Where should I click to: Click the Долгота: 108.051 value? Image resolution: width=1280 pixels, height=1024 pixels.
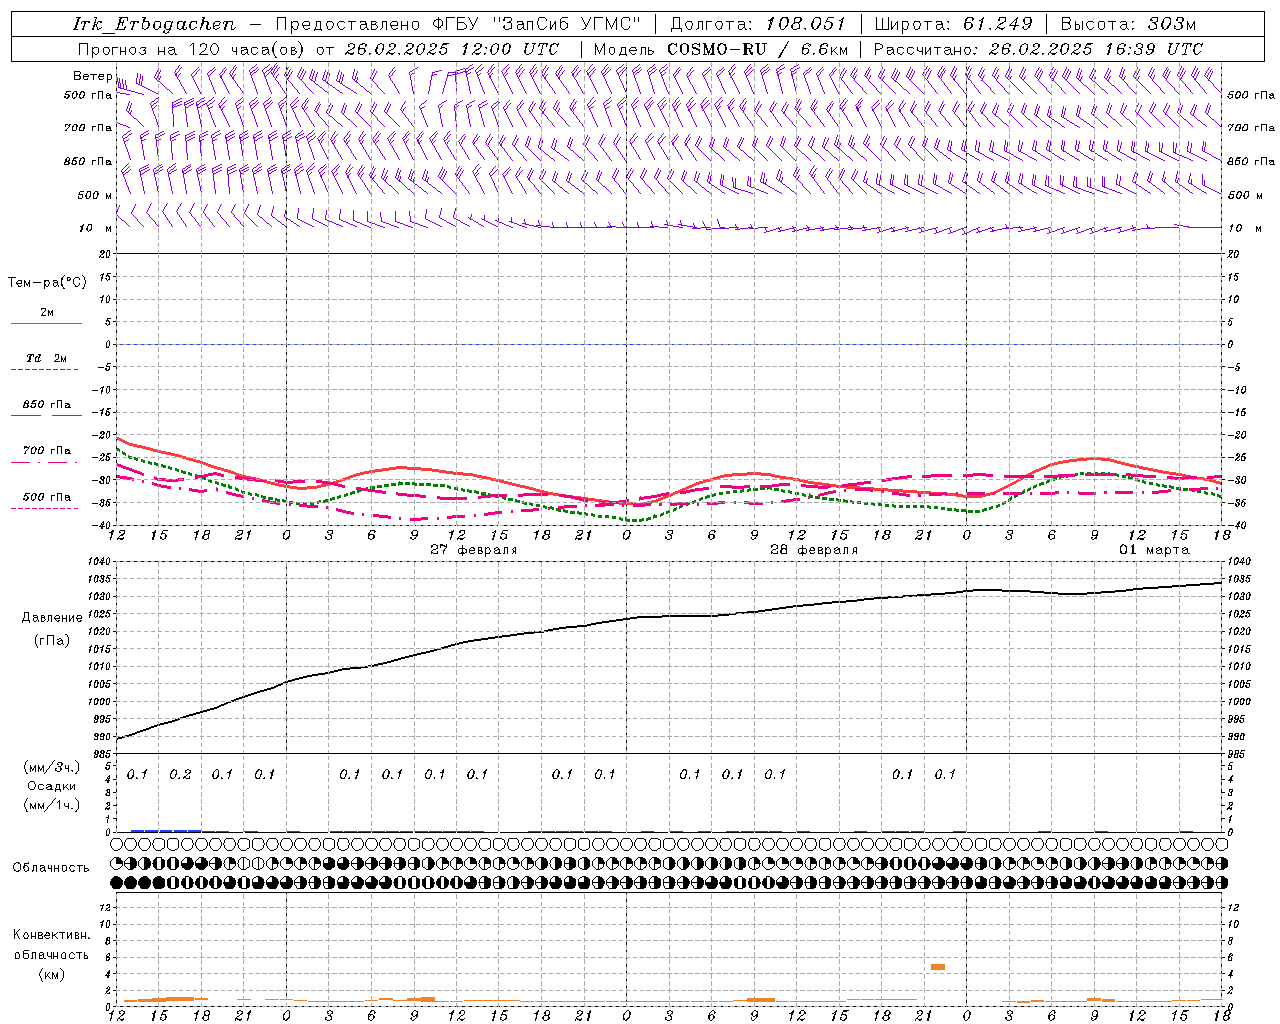758,24
